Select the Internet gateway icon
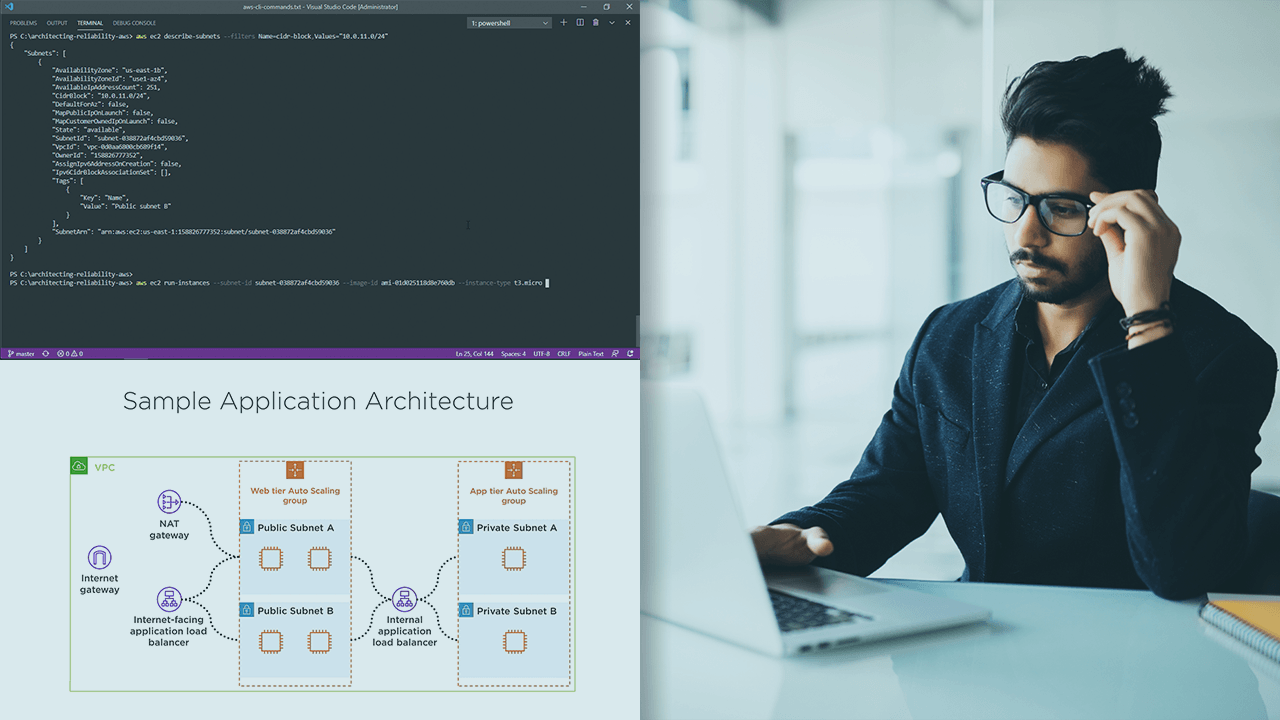1280x720 pixels. pos(99,555)
